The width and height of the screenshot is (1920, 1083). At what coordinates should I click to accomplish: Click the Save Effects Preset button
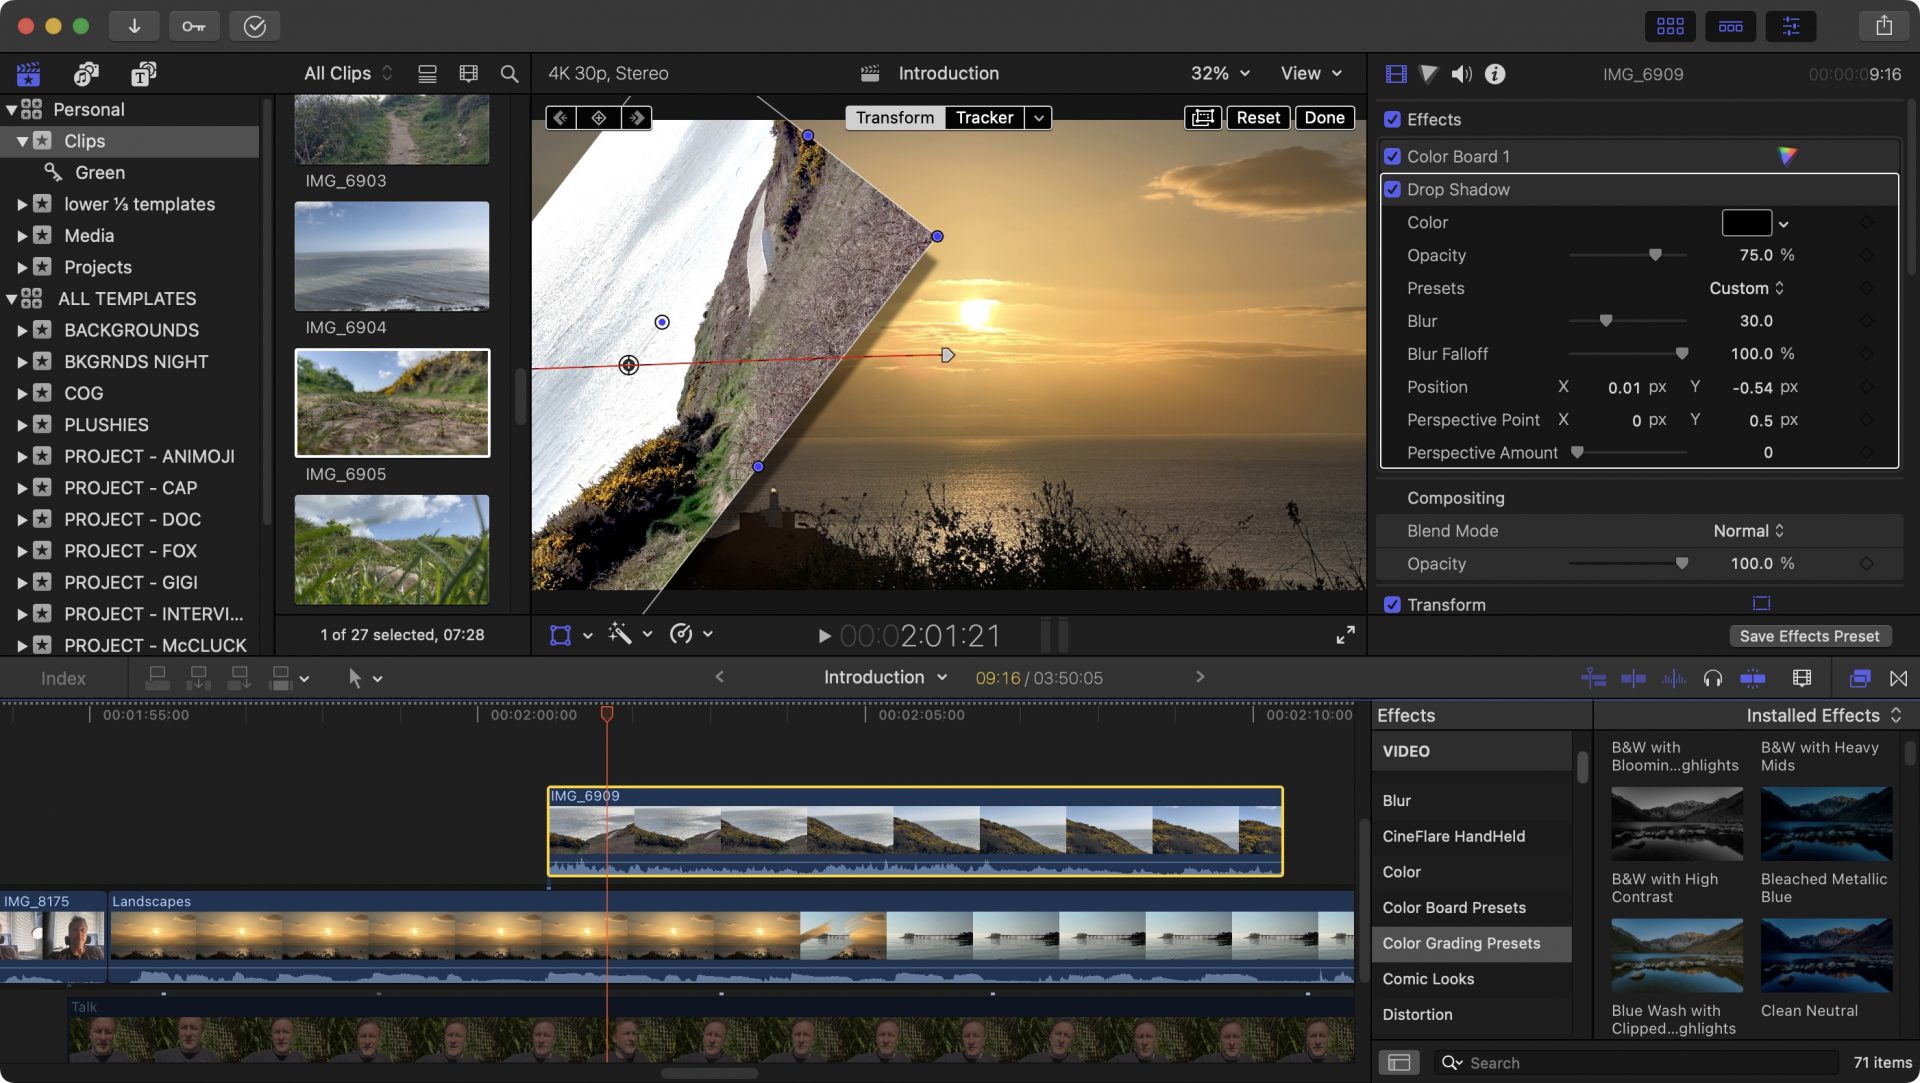click(x=1809, y=635)
